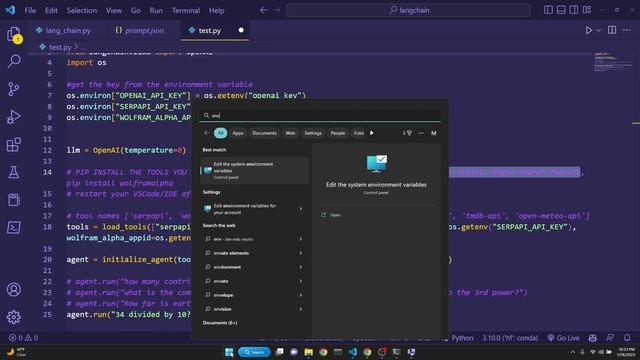Expand the 'envelope' web suggestion
640x360 pixels.
coord(301,295)
